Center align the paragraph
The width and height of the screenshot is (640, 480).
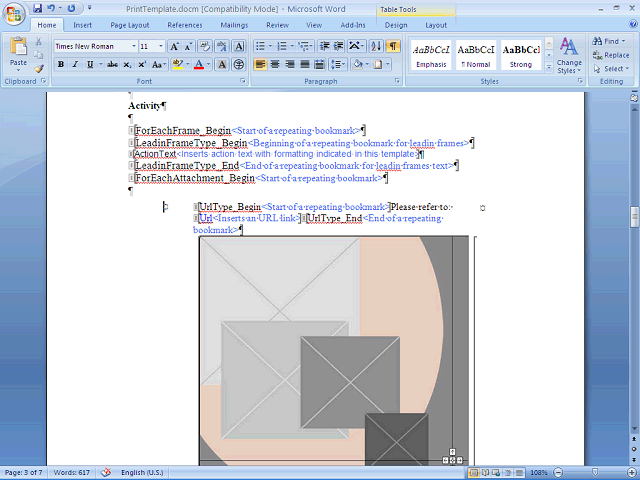(x=275, y=64)
